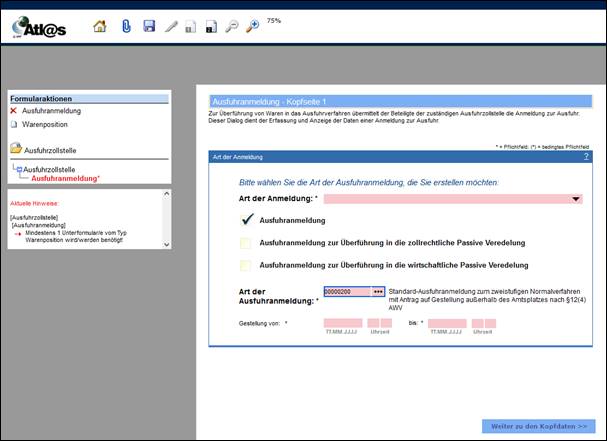The height and width of the screenshot is (441, 607).
Task: Click the Art der Anmeldung panel header
Action: [401, 157]
